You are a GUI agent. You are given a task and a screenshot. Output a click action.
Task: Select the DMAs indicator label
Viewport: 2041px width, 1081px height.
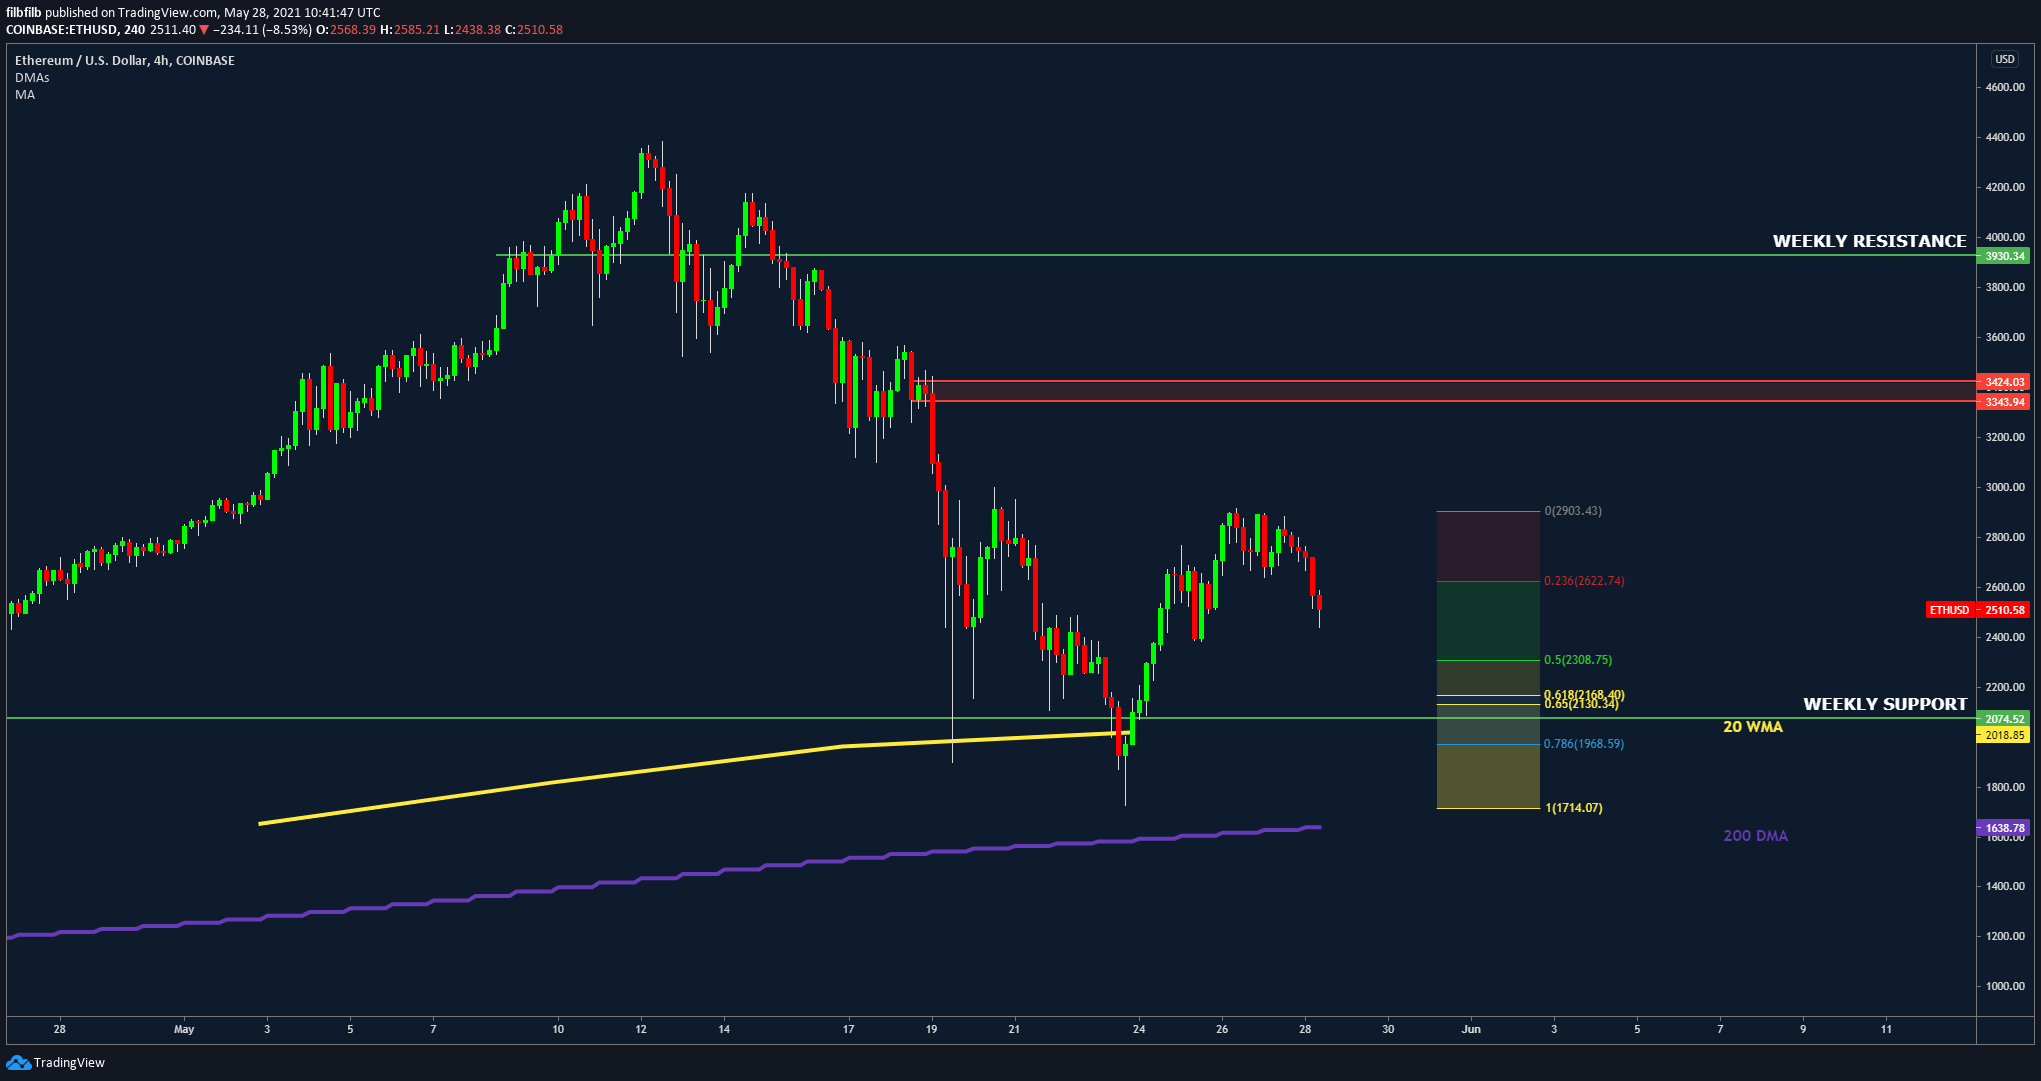[32, 77]
